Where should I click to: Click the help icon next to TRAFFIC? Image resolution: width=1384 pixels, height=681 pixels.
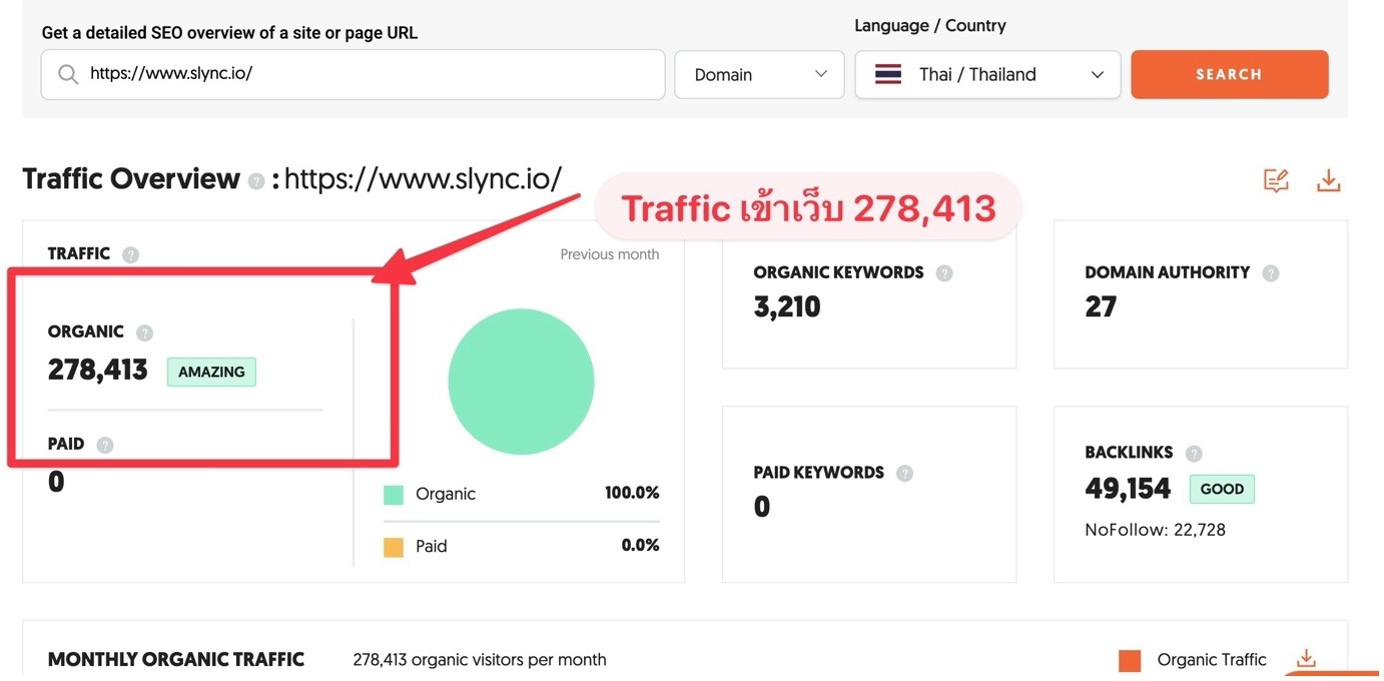pos(130,255)
